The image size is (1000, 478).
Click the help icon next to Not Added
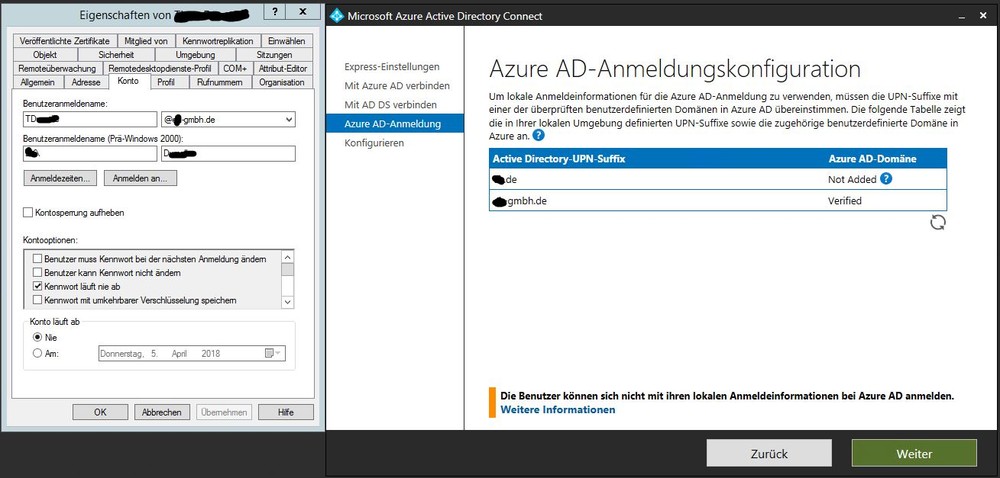click(885, 179)
